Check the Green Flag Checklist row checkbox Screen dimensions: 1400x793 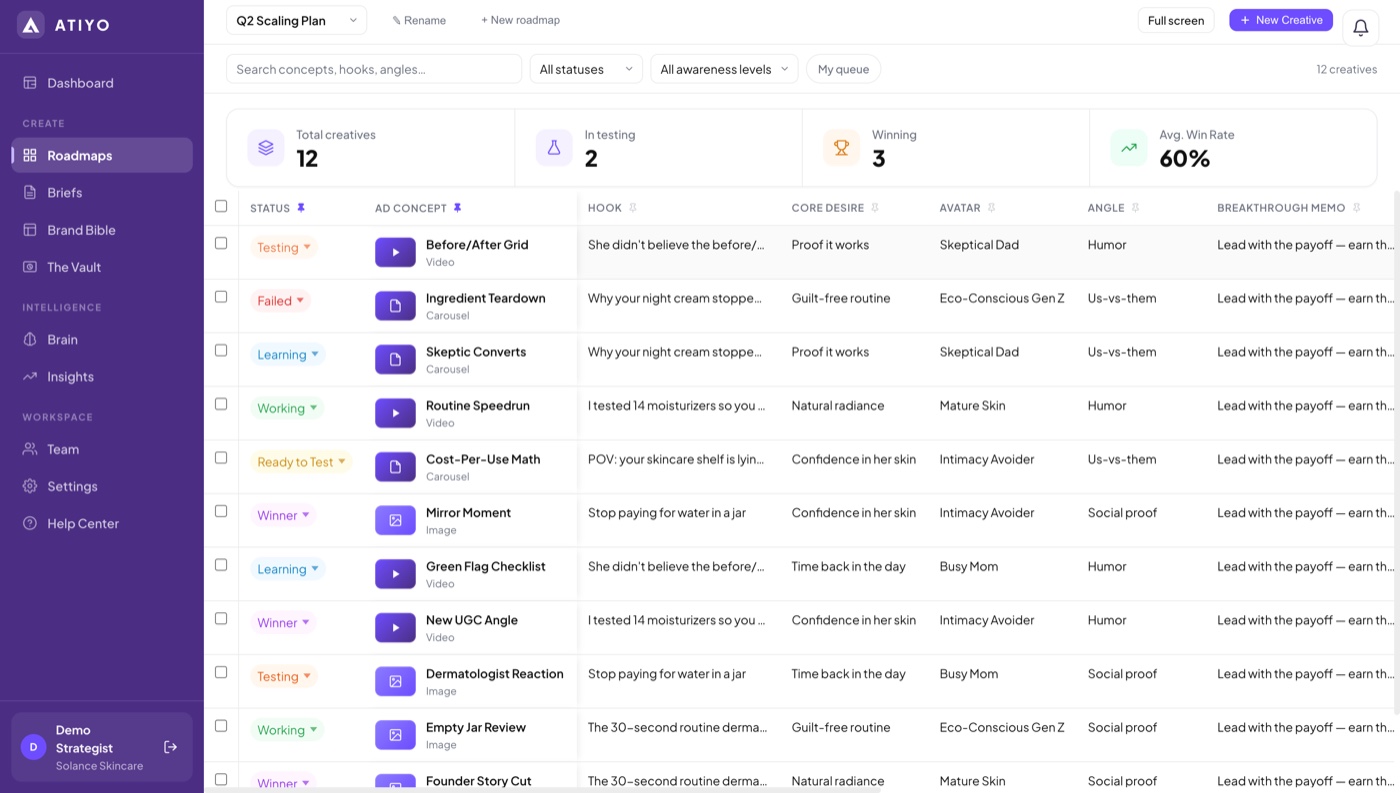coord(221,565)
